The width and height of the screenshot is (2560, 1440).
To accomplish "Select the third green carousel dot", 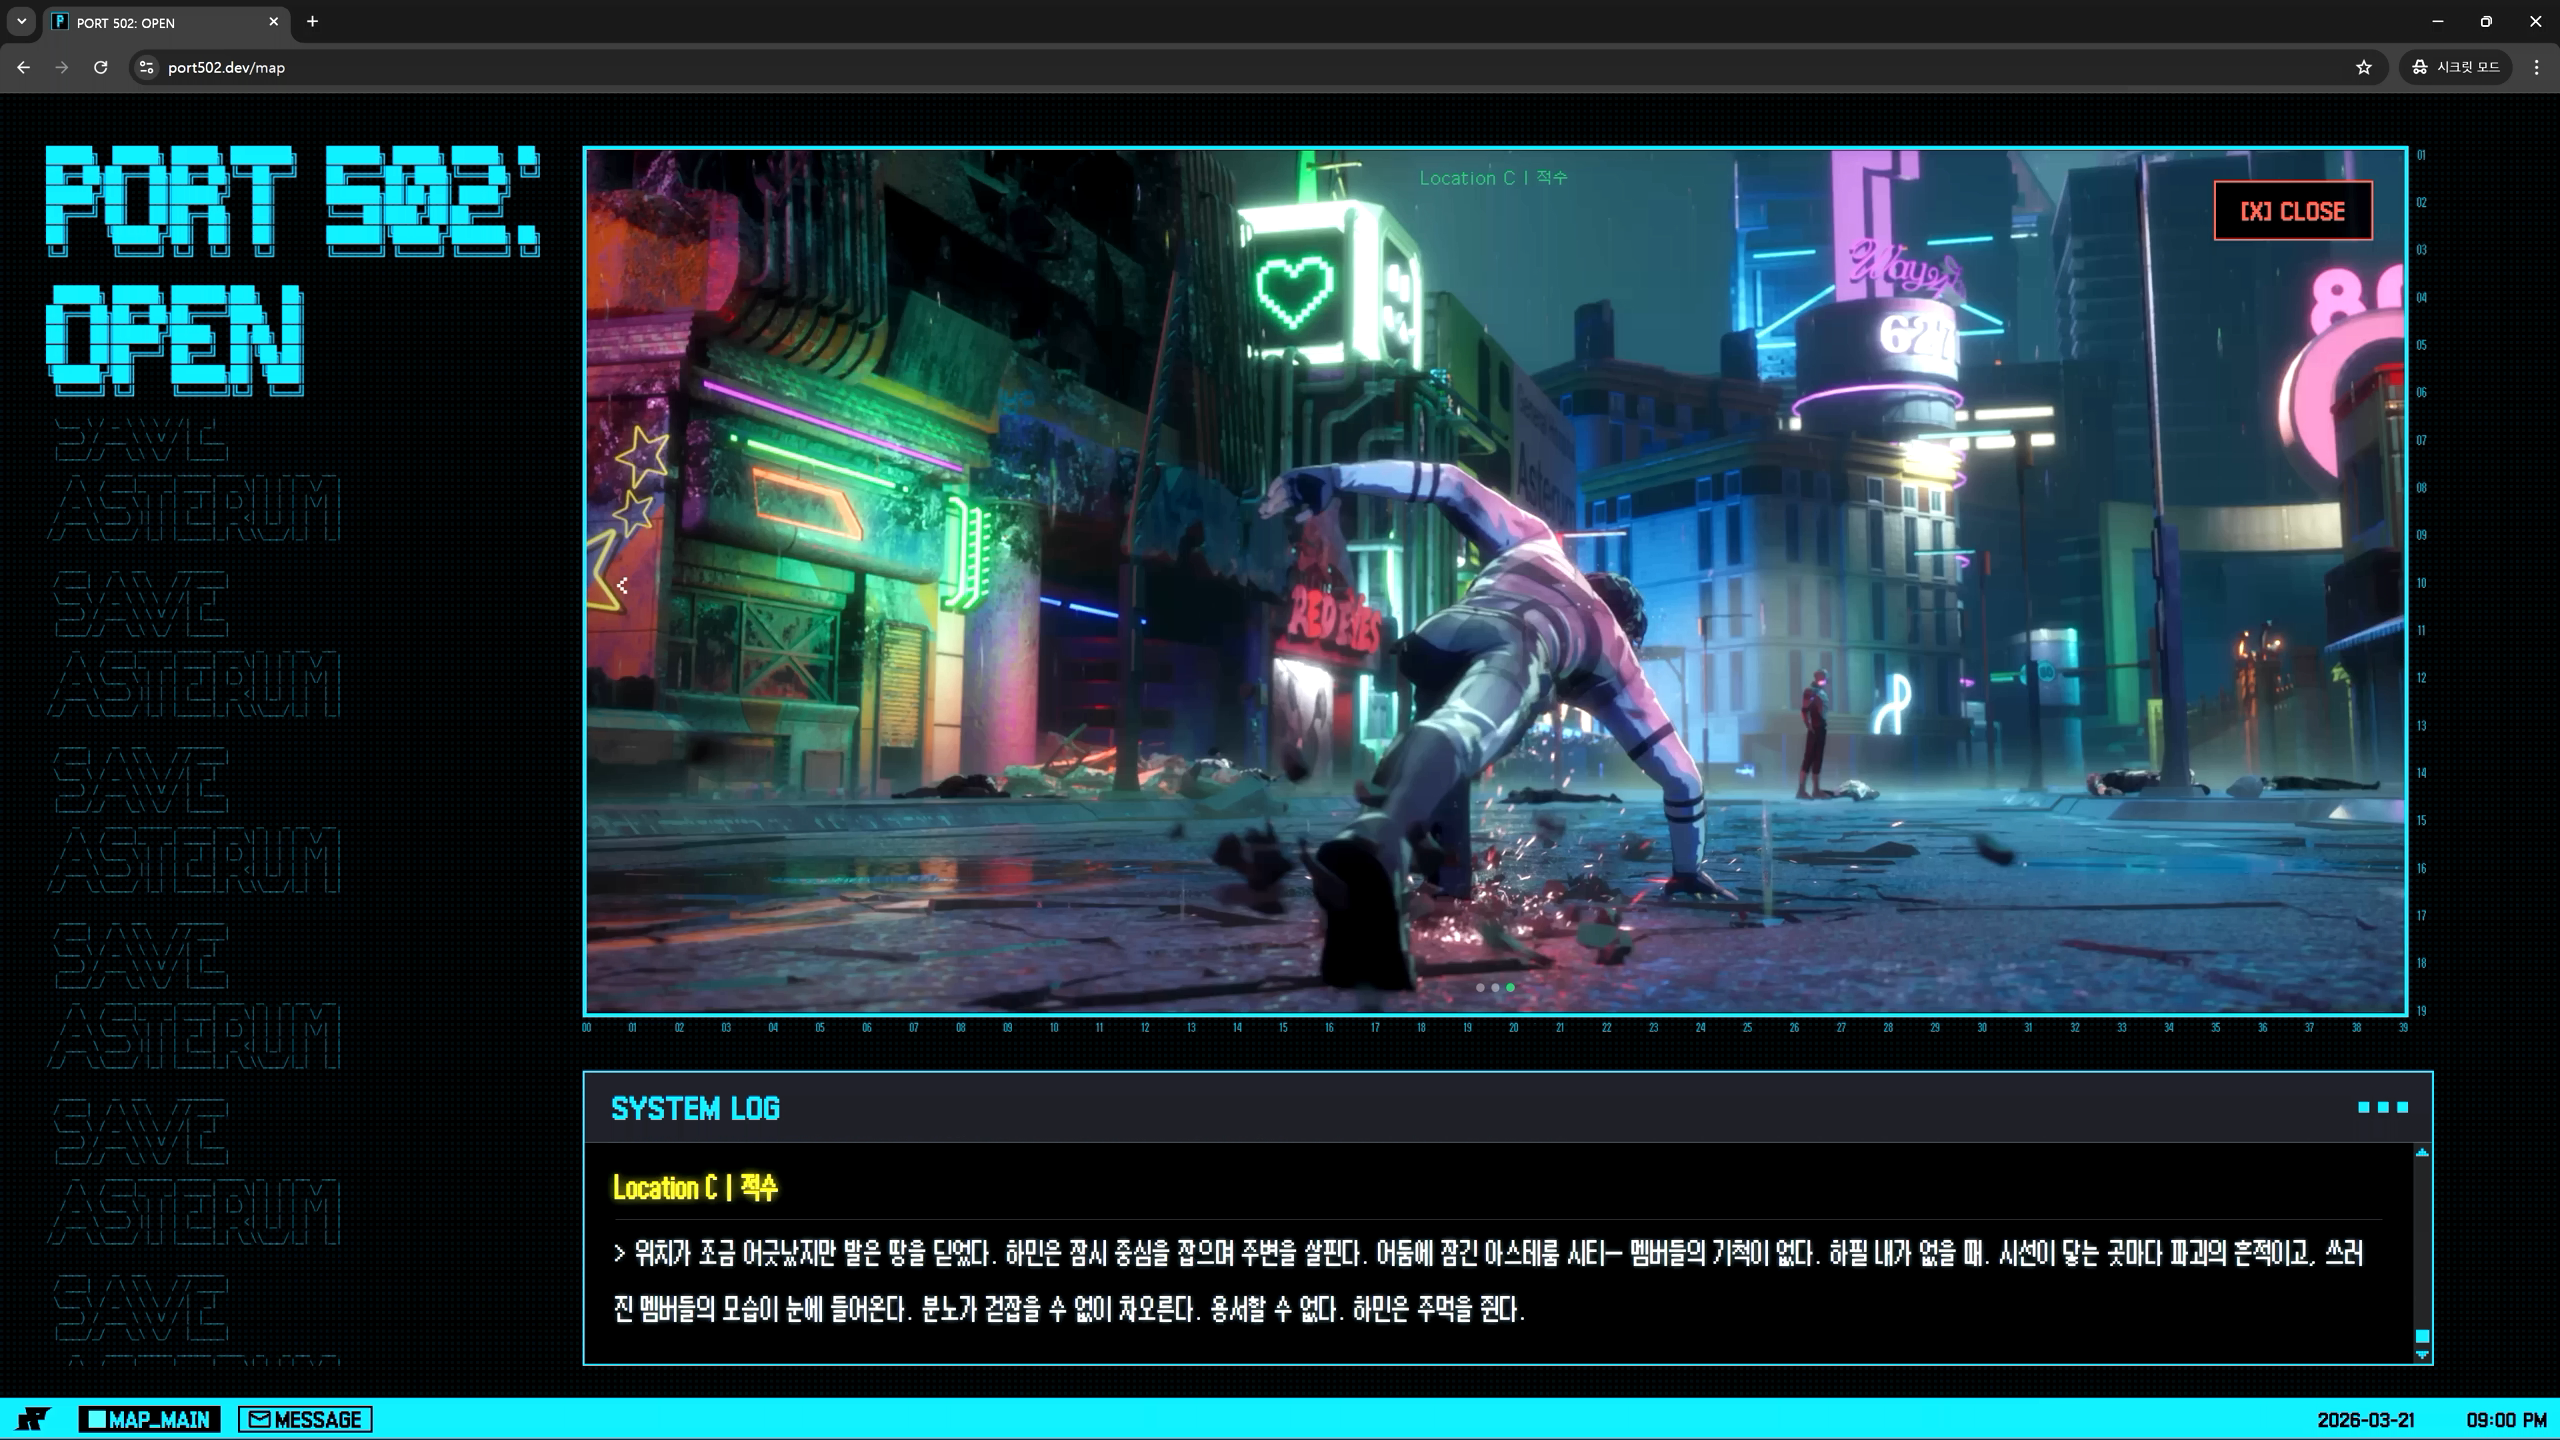I will [x=1510, y=987].
